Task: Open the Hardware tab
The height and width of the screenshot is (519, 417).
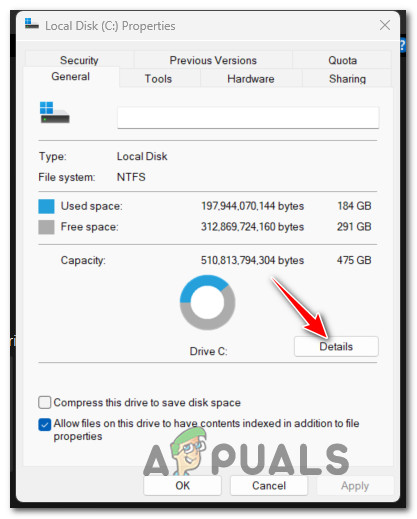Action: click(x=251, y=79)
